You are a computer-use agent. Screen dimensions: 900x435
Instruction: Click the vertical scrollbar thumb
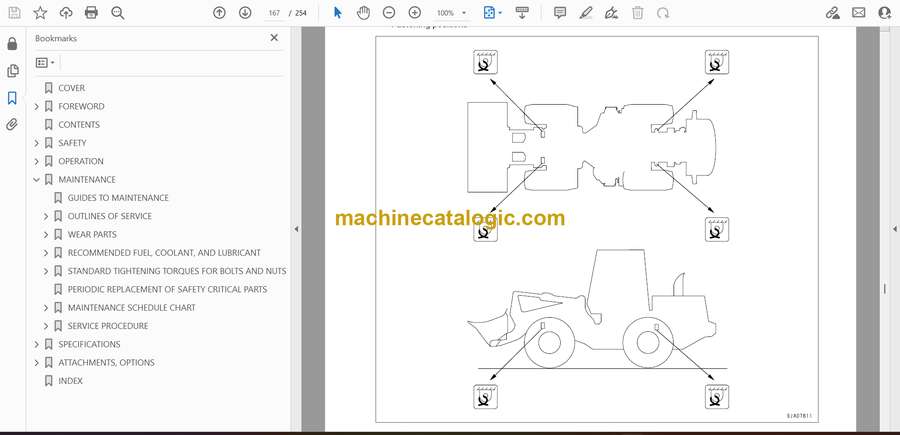[x=885, y=289]
